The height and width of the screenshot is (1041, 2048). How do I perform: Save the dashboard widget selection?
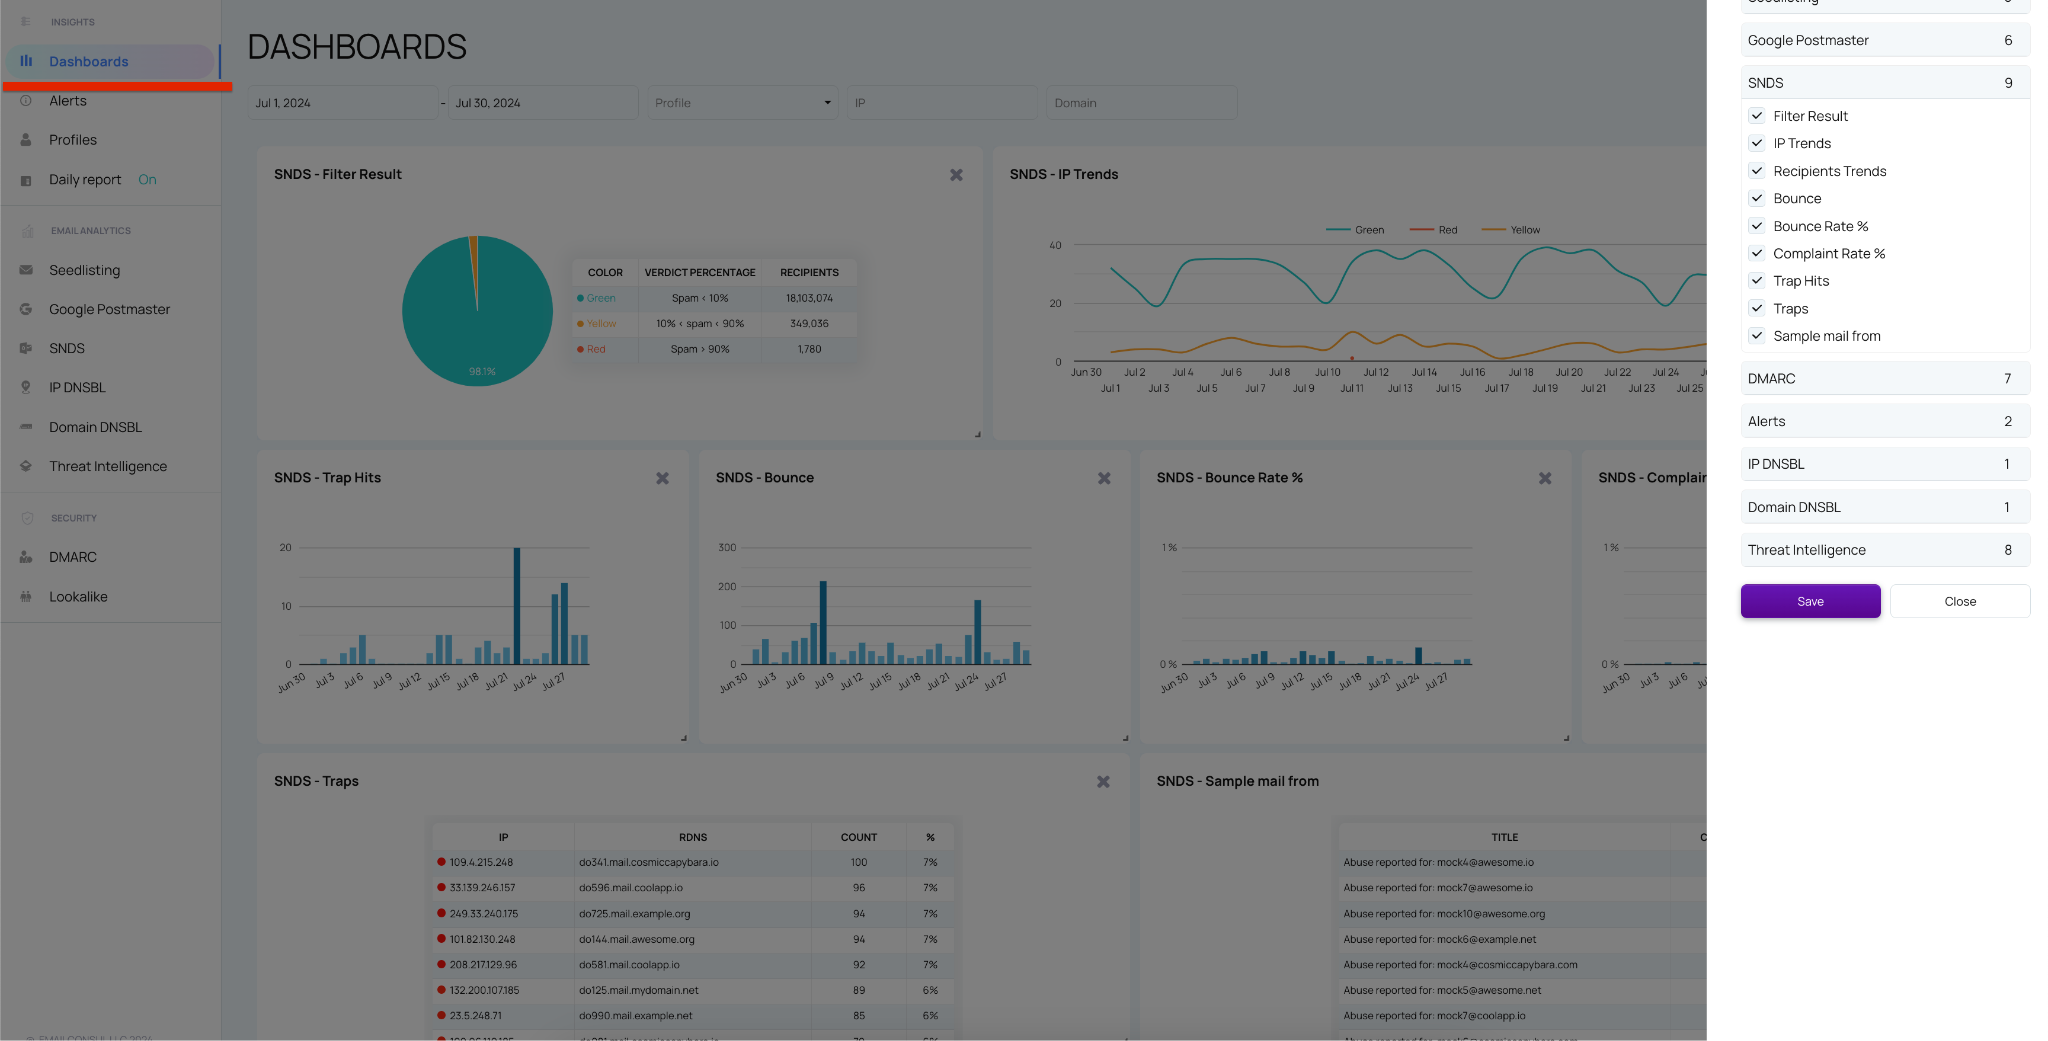(1810, 601)
